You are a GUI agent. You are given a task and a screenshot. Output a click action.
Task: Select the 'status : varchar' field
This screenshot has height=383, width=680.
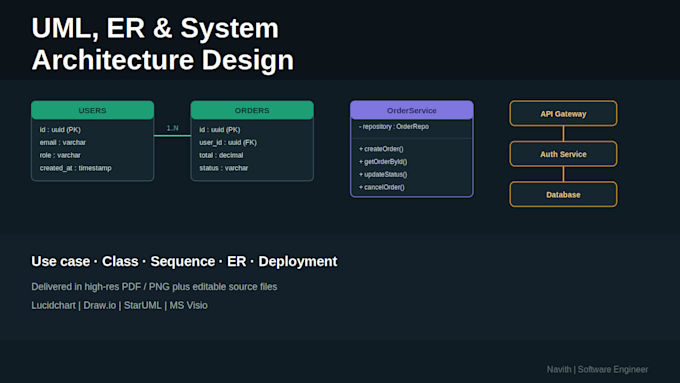[224, 168]
